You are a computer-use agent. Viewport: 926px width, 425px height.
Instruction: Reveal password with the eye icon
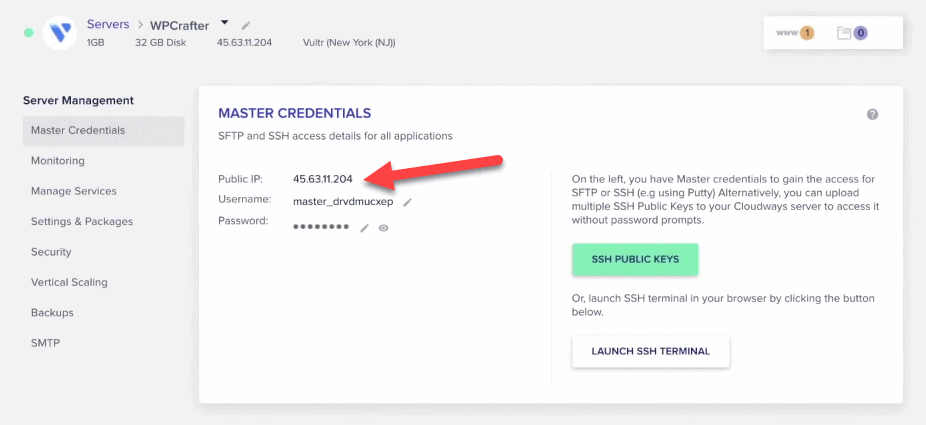[x=383, y=228]
